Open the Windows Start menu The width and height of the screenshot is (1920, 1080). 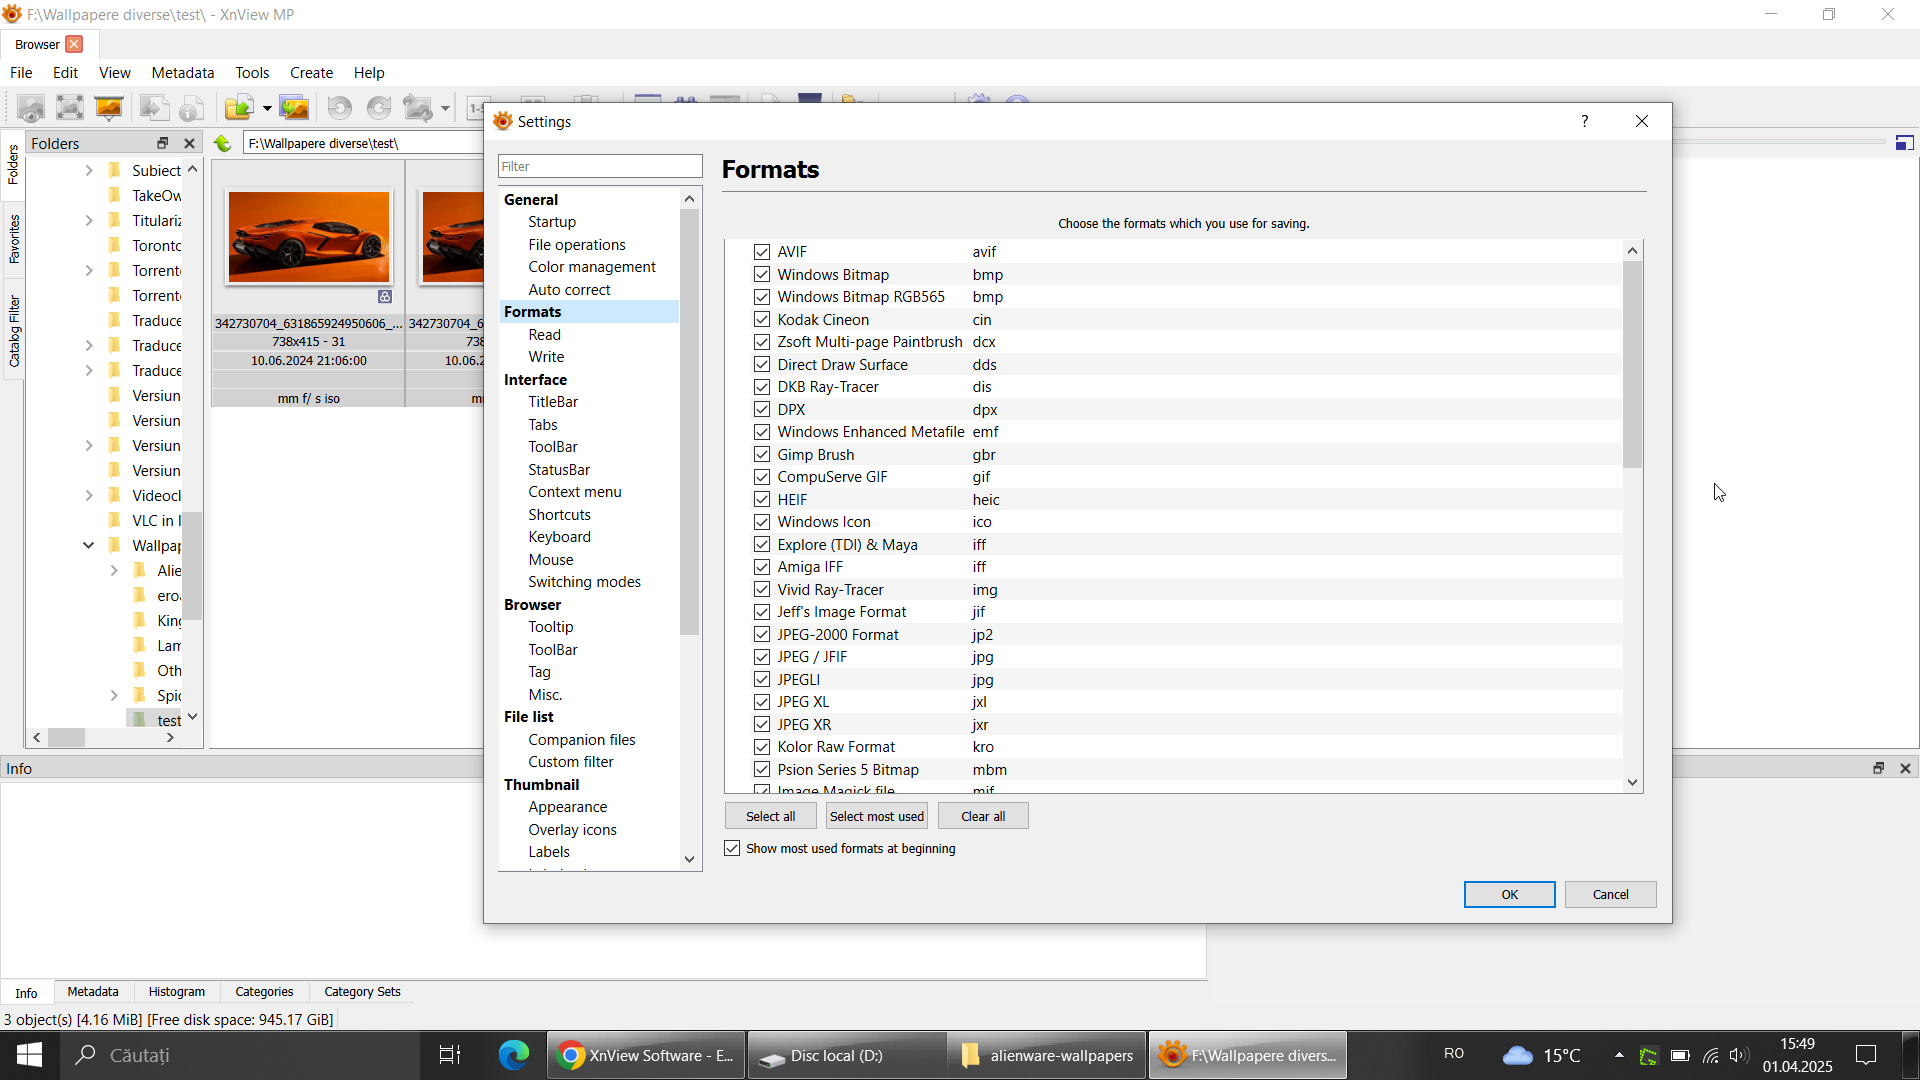click(30, 1055)
